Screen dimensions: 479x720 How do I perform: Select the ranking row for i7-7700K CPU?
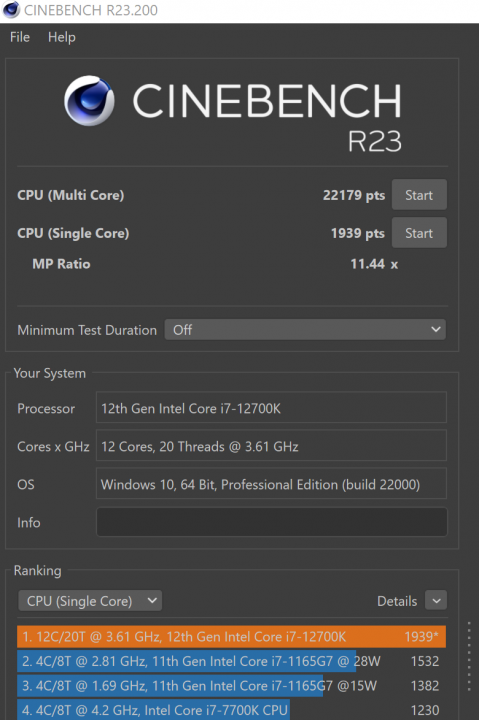(231, 710)
